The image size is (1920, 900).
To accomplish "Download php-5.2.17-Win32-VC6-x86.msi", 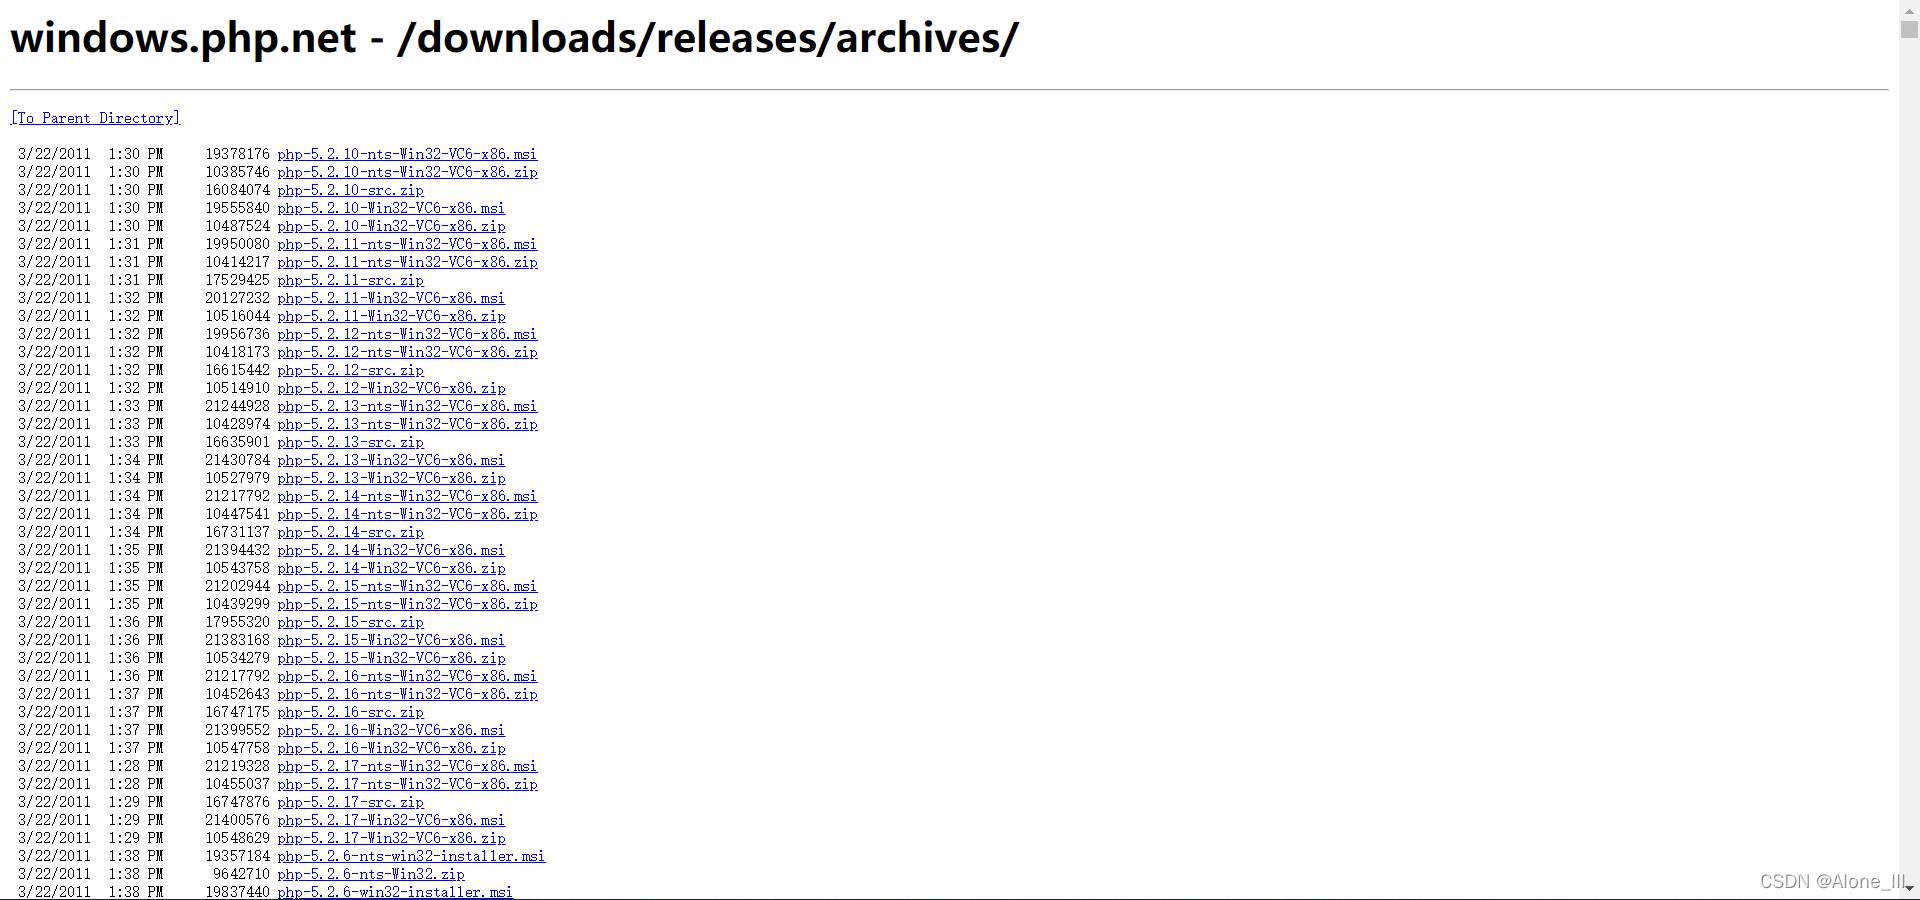I will (391, 820).
